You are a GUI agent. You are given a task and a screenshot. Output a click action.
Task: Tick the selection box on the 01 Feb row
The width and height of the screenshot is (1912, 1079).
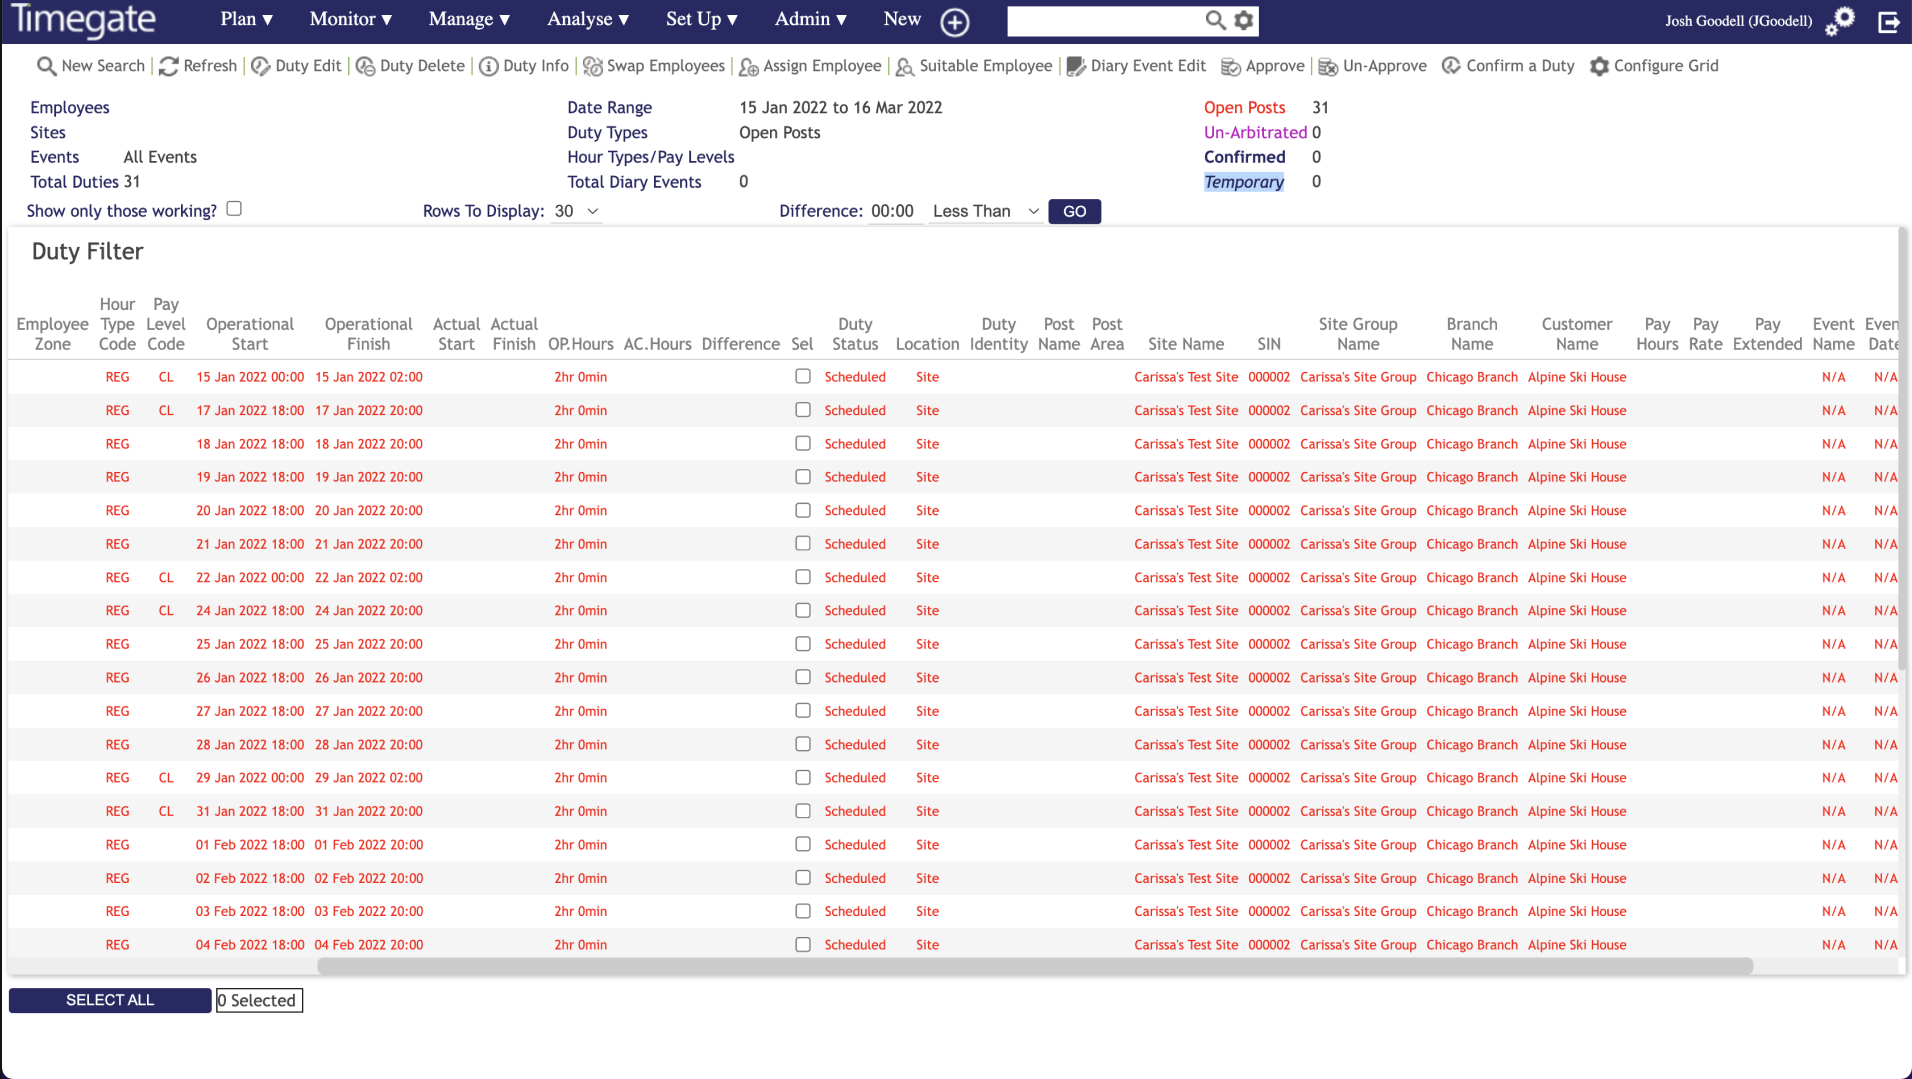point(802,844)
